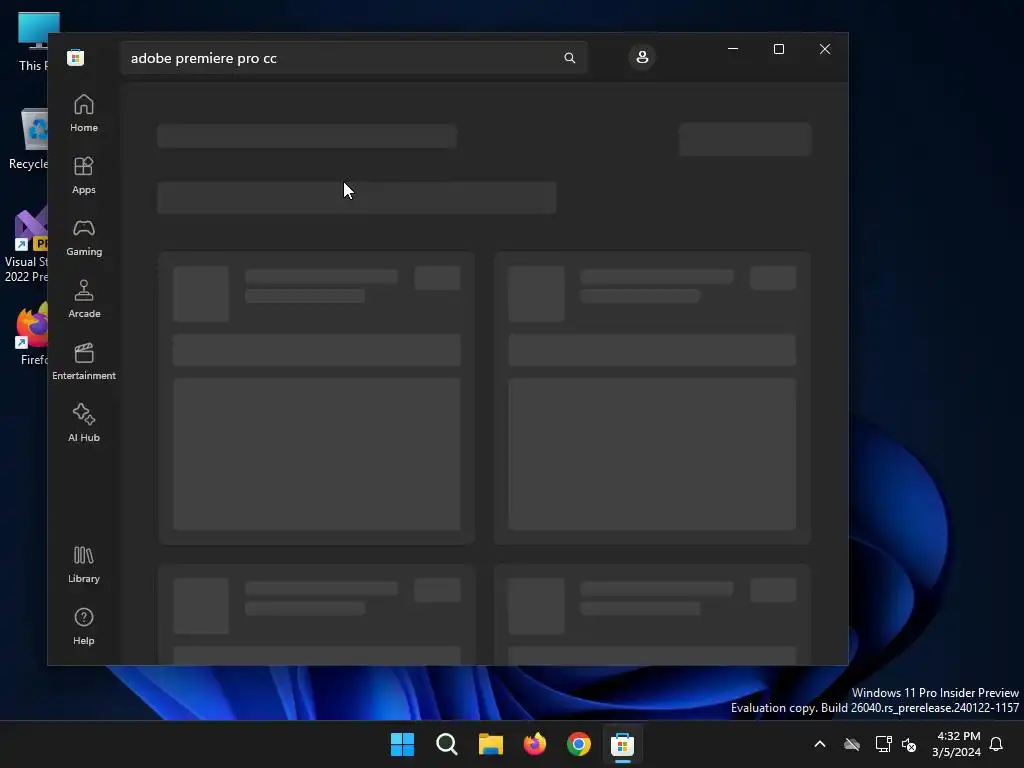Open the Gaming section

(x=84, y=237)
